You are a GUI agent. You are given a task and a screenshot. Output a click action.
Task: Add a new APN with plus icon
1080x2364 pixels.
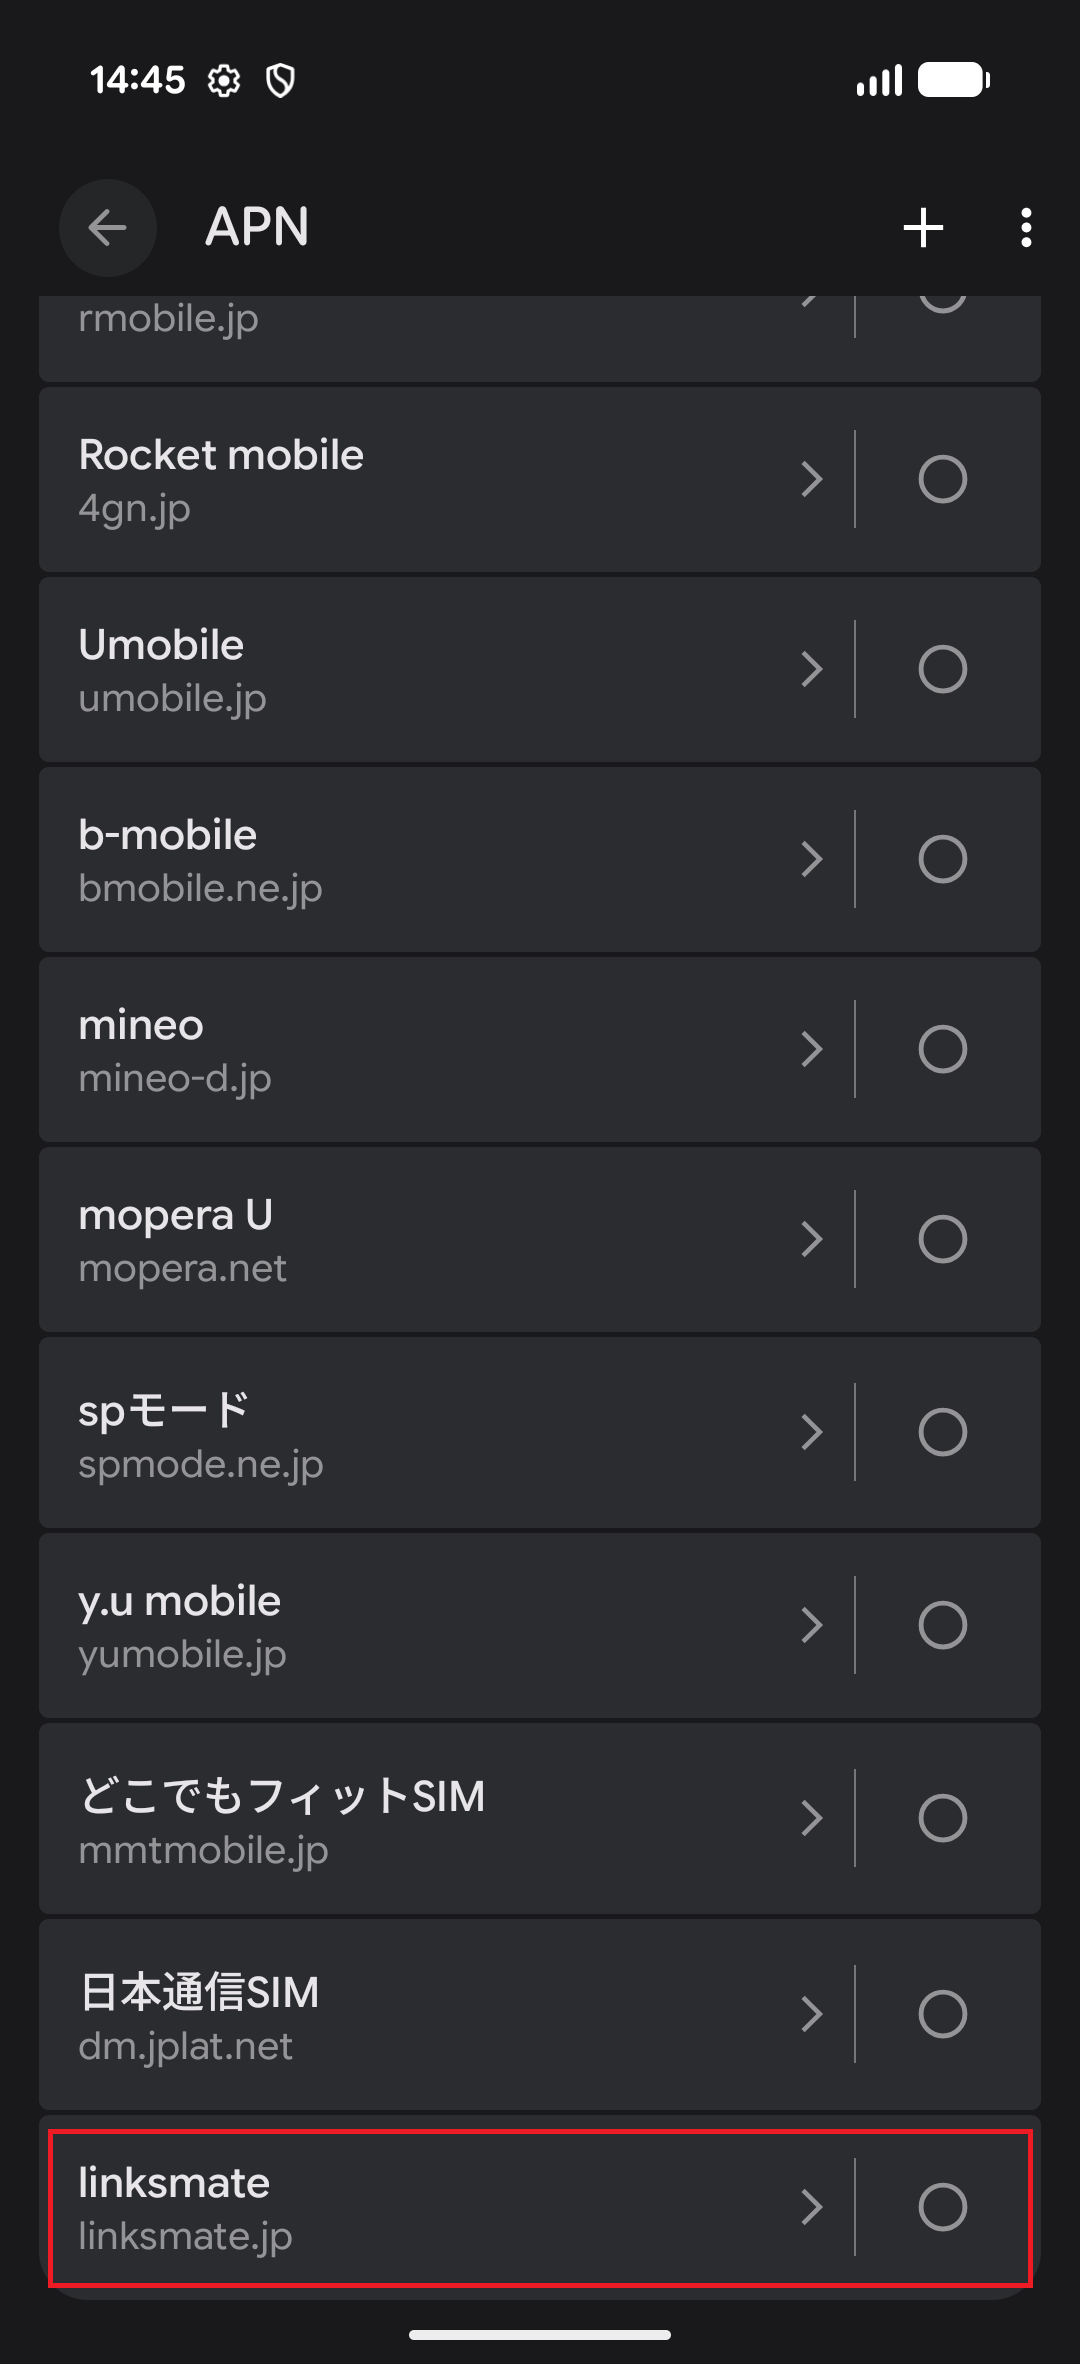(x=923, y=228)
